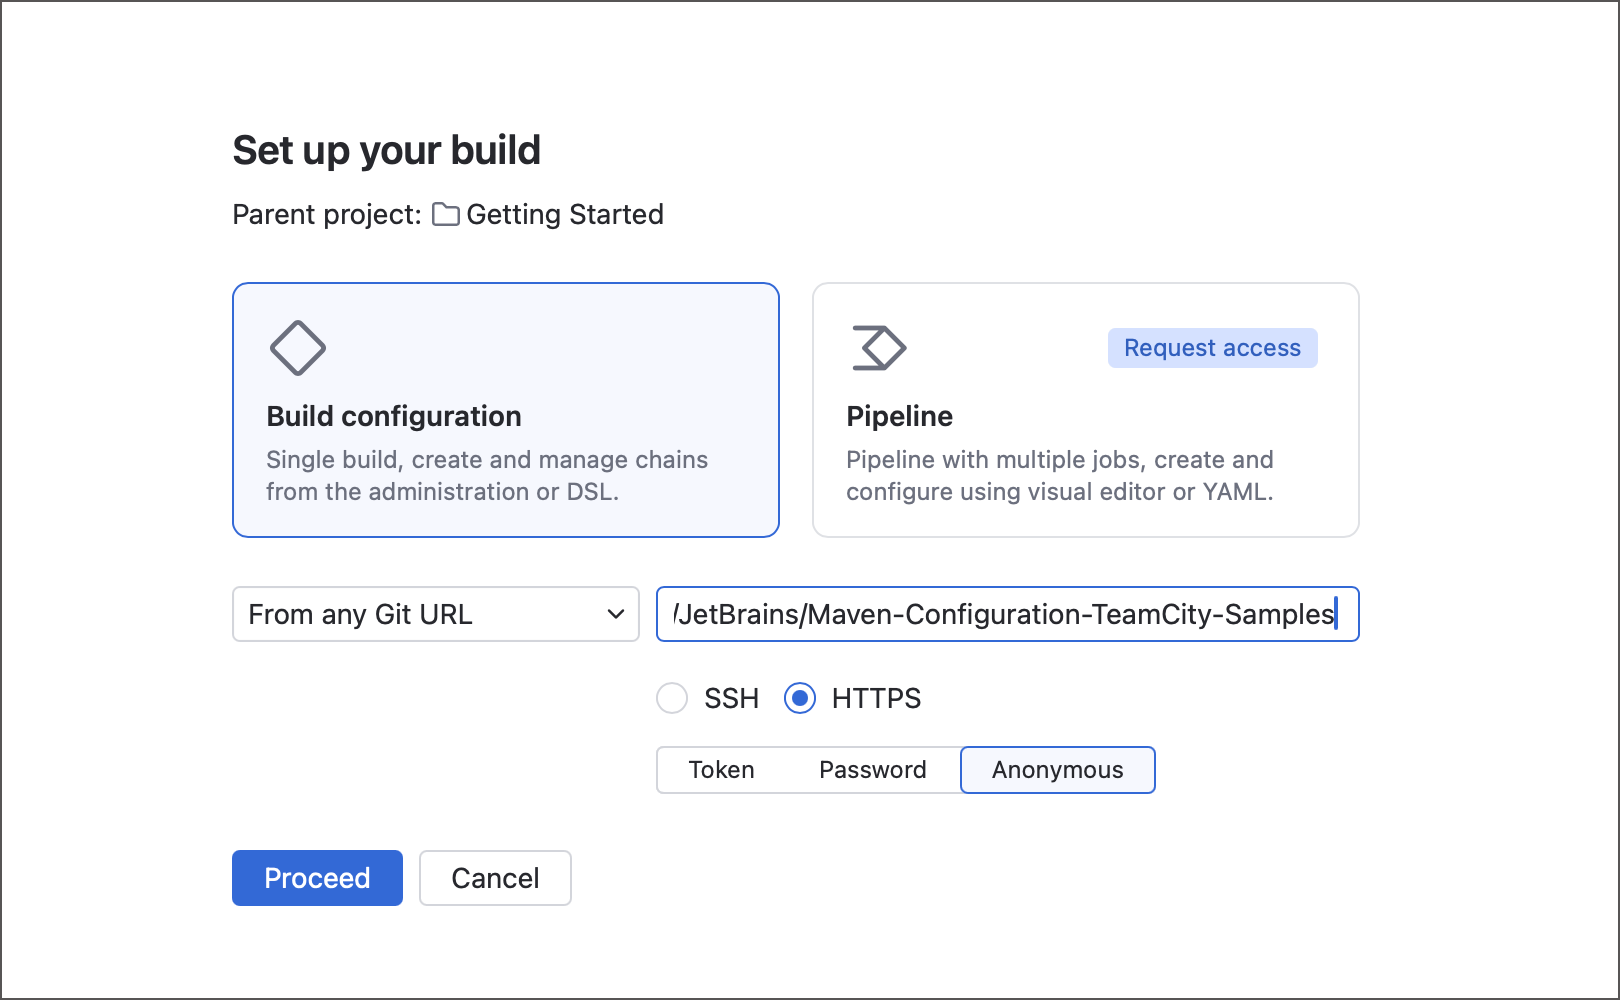1620x1000 pixels.
Task: Click the Anonymous segmented control option
Action: [1057, 770]
